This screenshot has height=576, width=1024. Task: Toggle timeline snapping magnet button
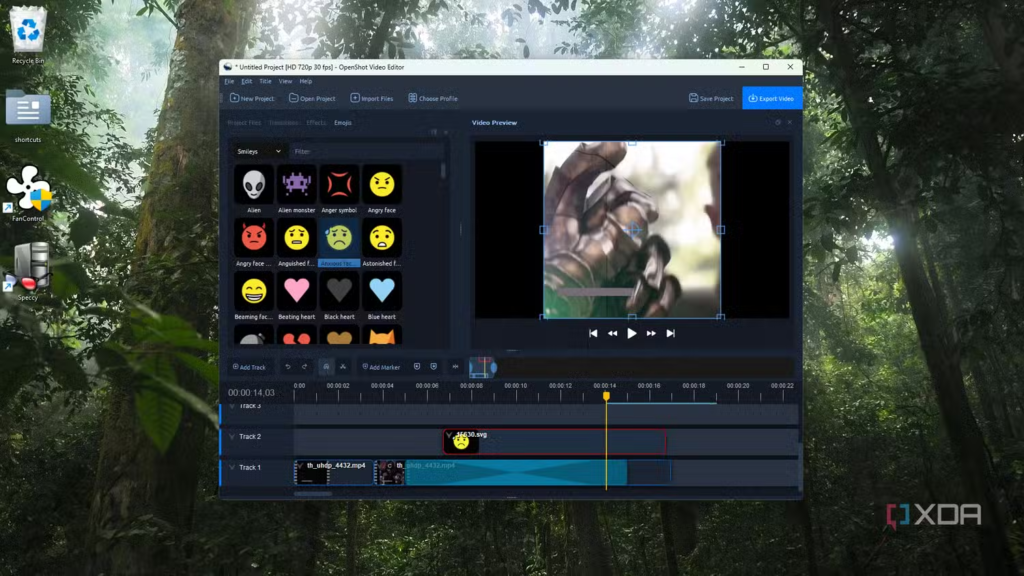coord(326,367)
